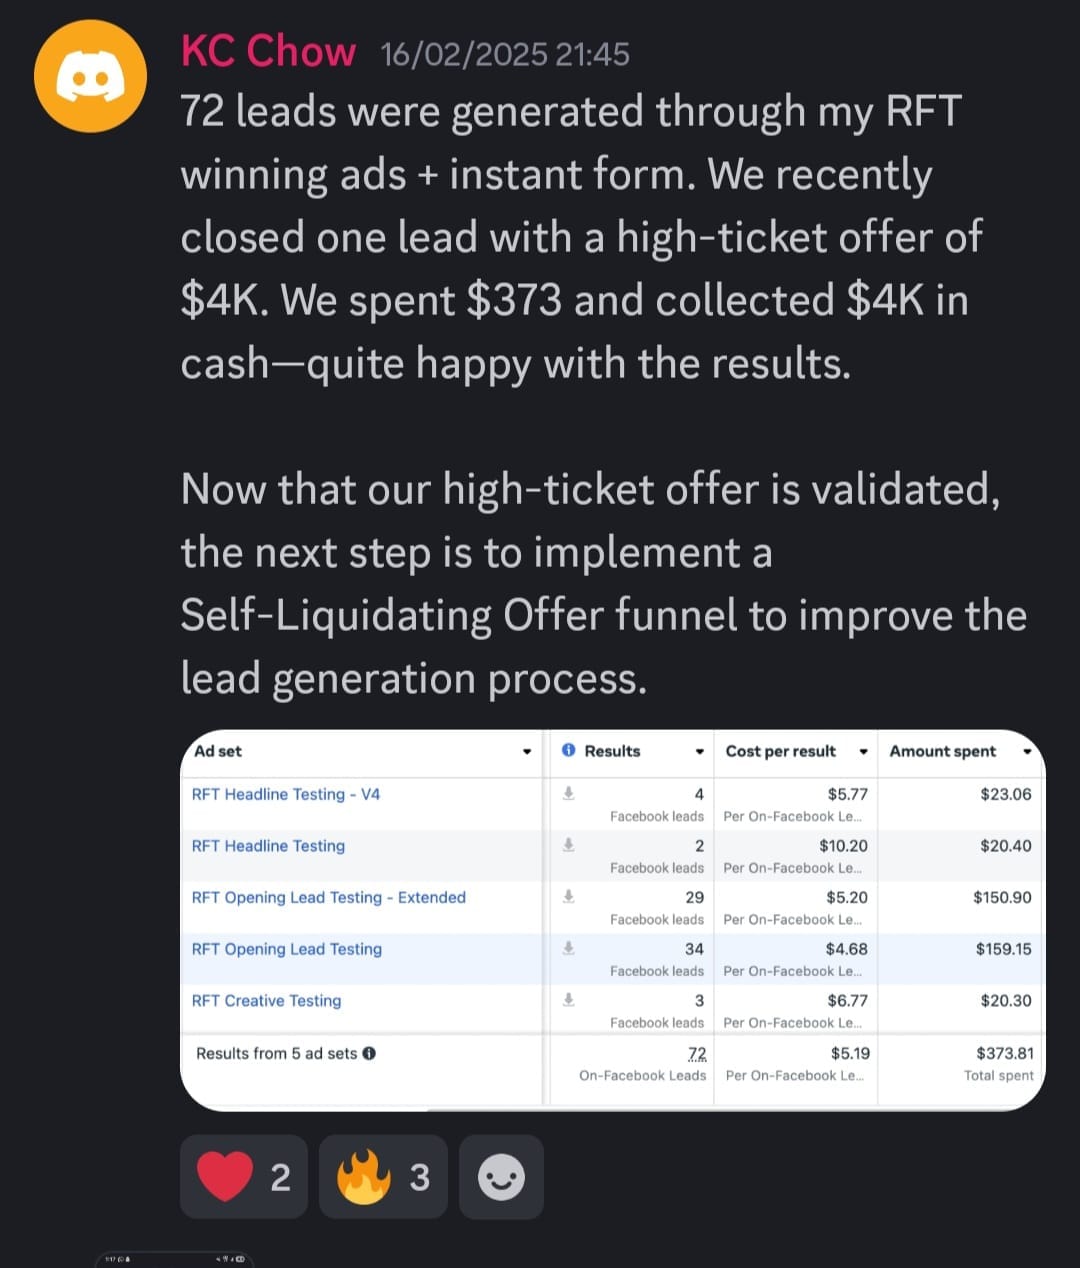Open the RFT Creative Testing ad set link

click(x=266, y=1001)
